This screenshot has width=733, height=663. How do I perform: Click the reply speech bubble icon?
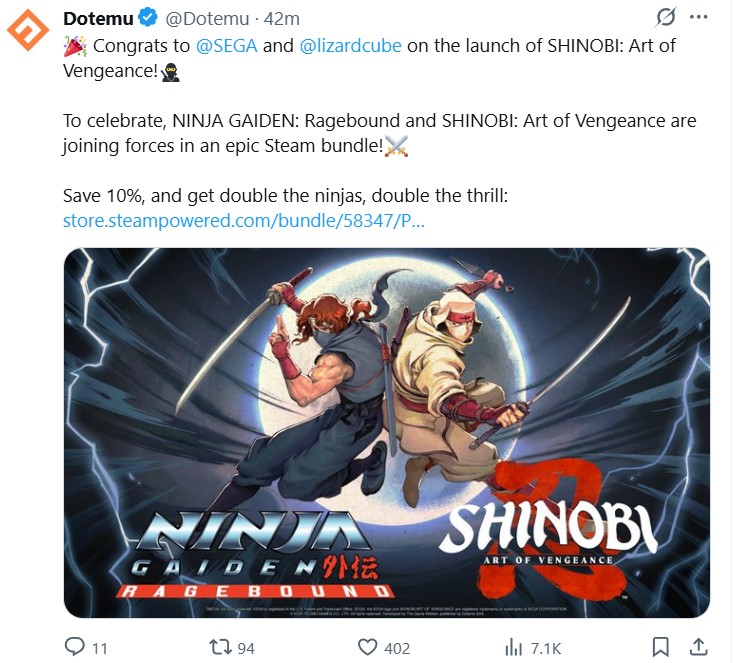tap(74, 647)
